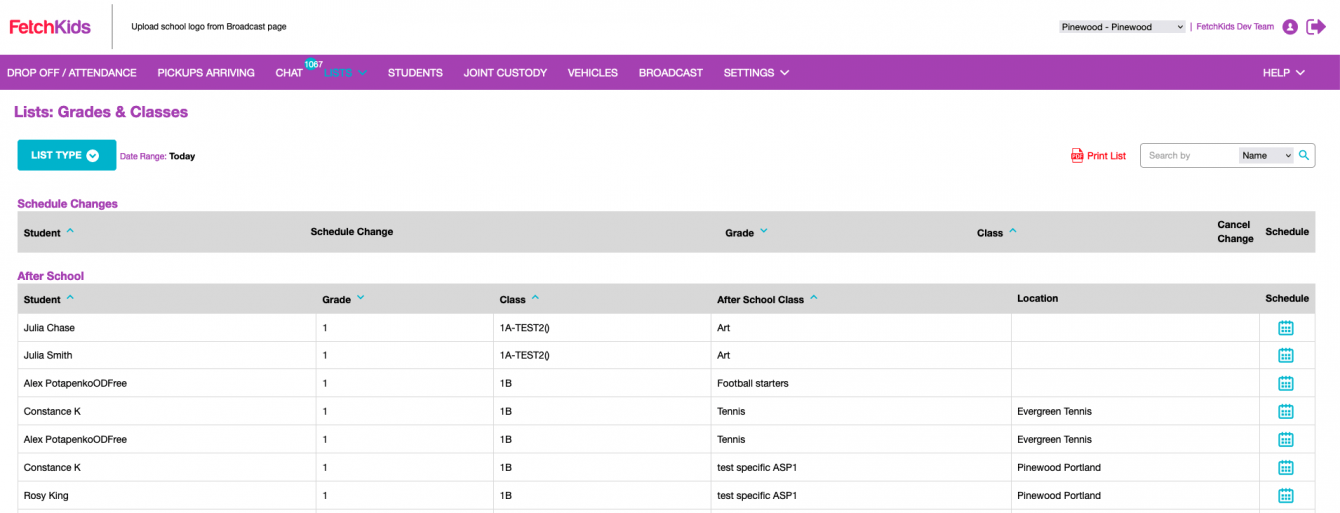Click the Search by input field
This screenshot has height=513, width=1340.
[x=1190, y=155]
